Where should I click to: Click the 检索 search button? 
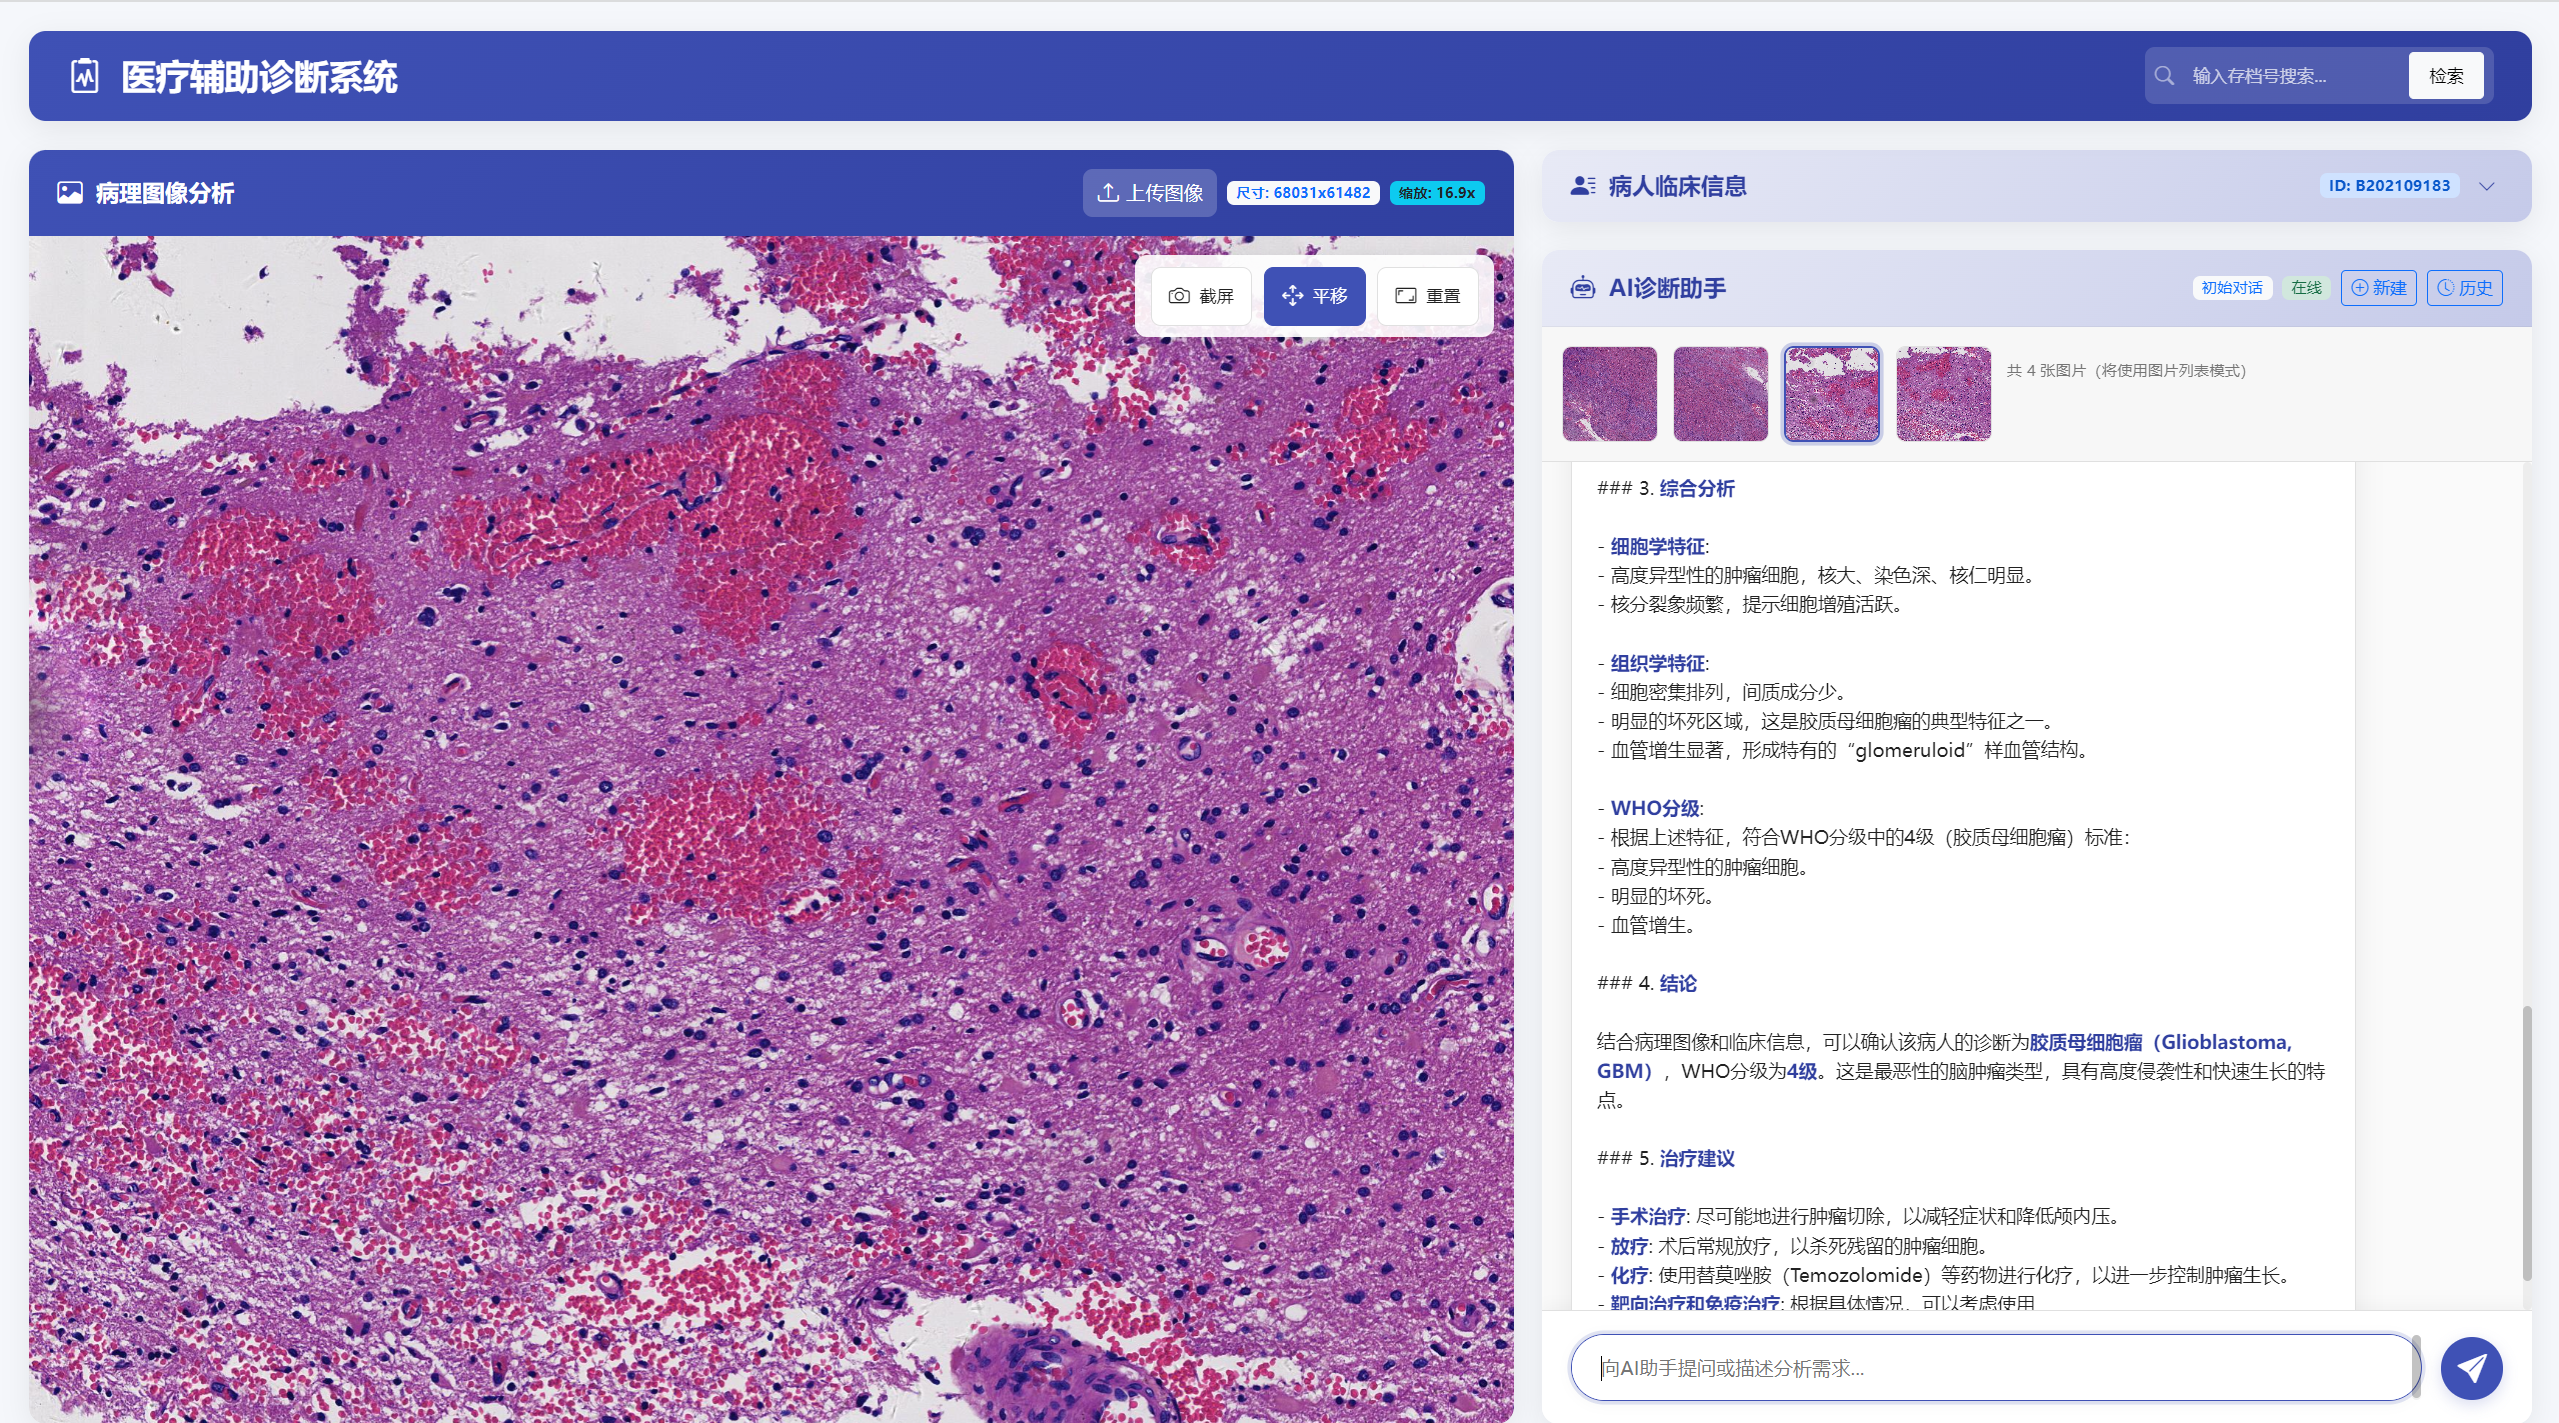pyautogui.click(x=2445, y=76)
